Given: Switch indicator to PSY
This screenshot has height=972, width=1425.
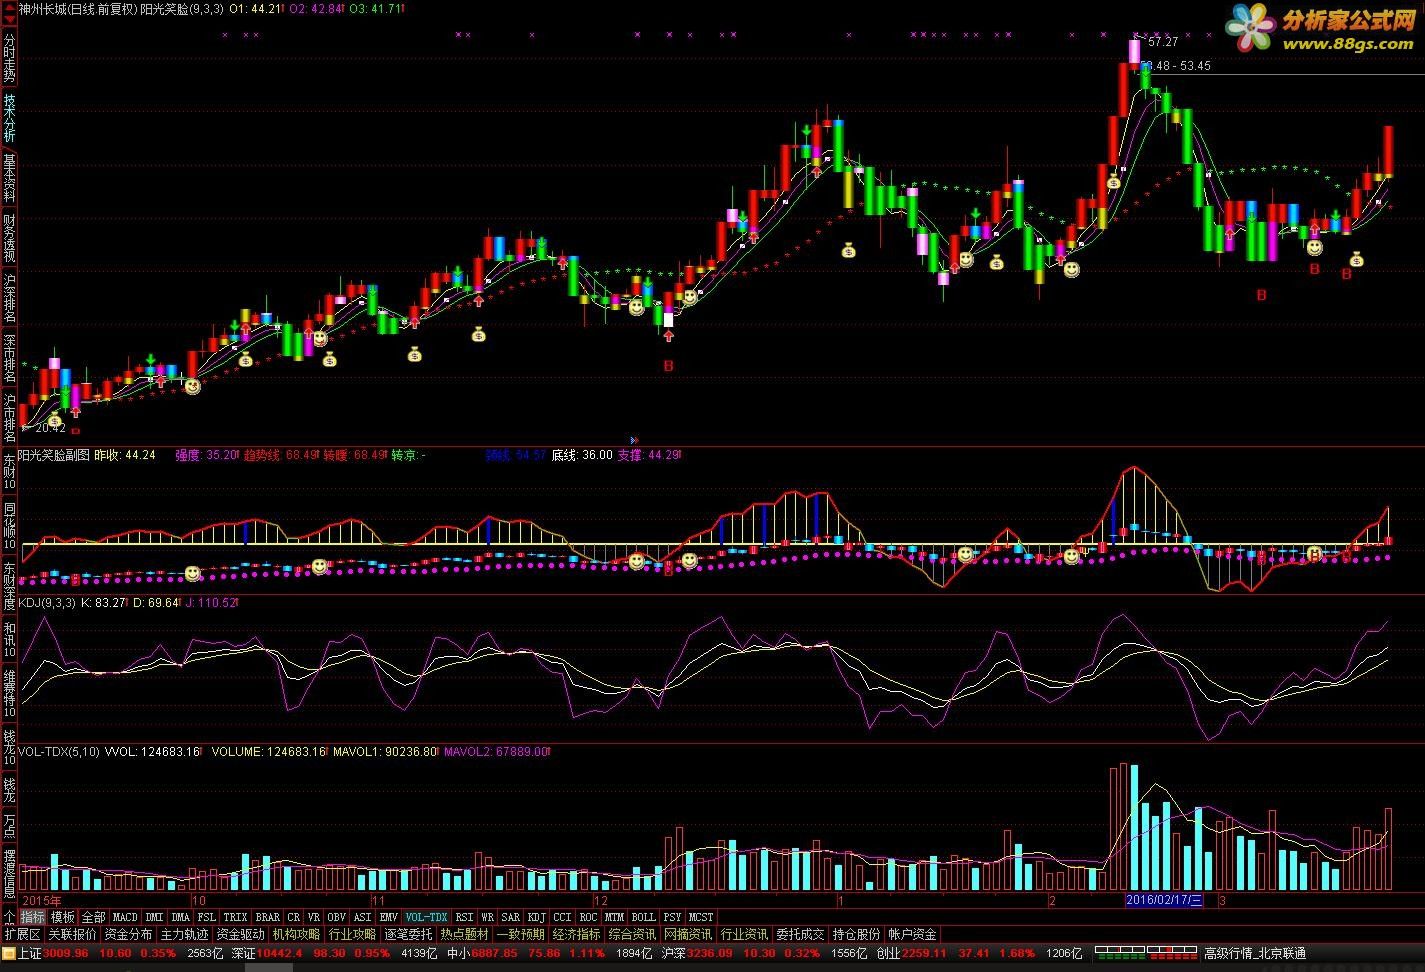Looking at the screenshot, I should 673,917.
